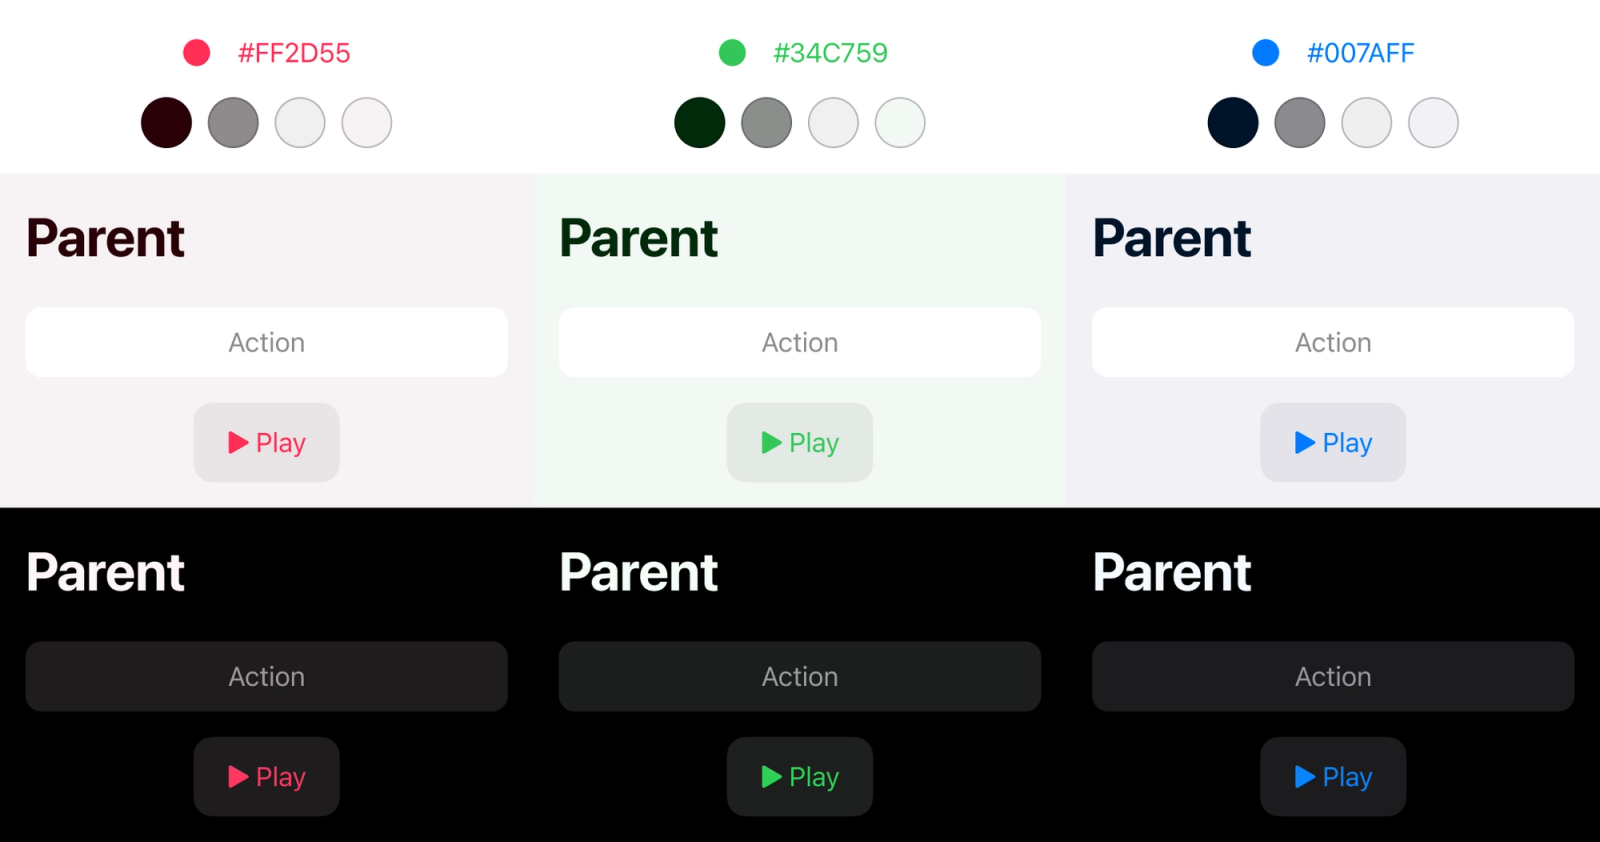
Task: Choose the gray swatch in the blue palette
Action: click(1300, 123)
